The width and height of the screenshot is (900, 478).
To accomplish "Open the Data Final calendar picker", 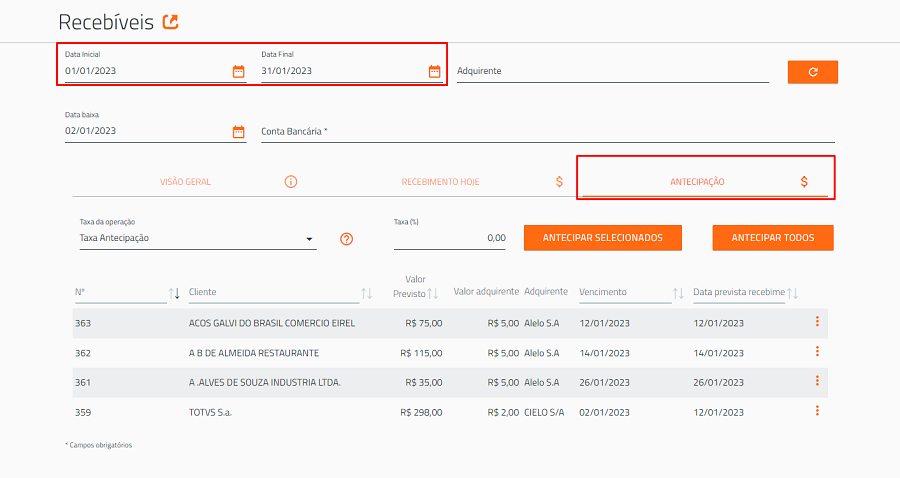I will click(x=435, y=71).
